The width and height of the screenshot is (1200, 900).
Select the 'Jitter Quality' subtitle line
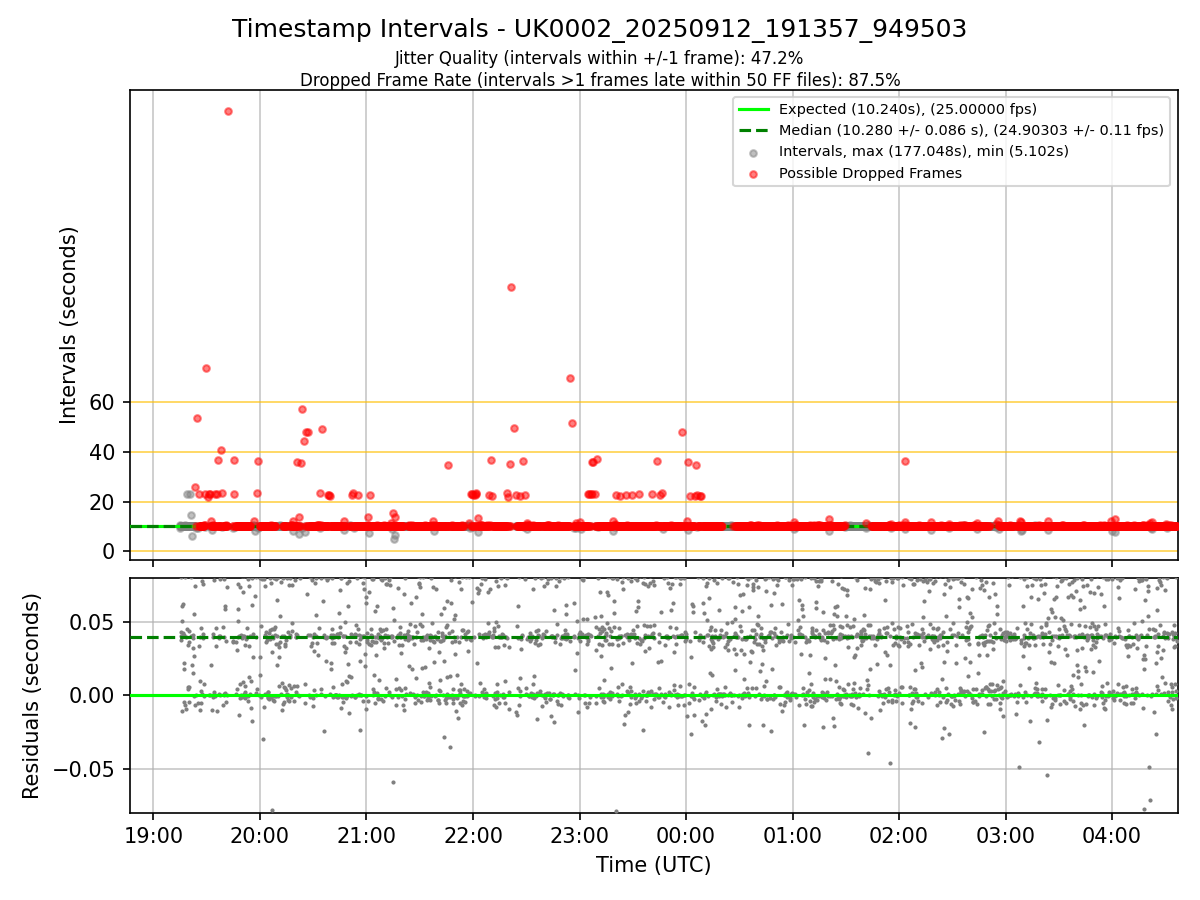(599, 58)
